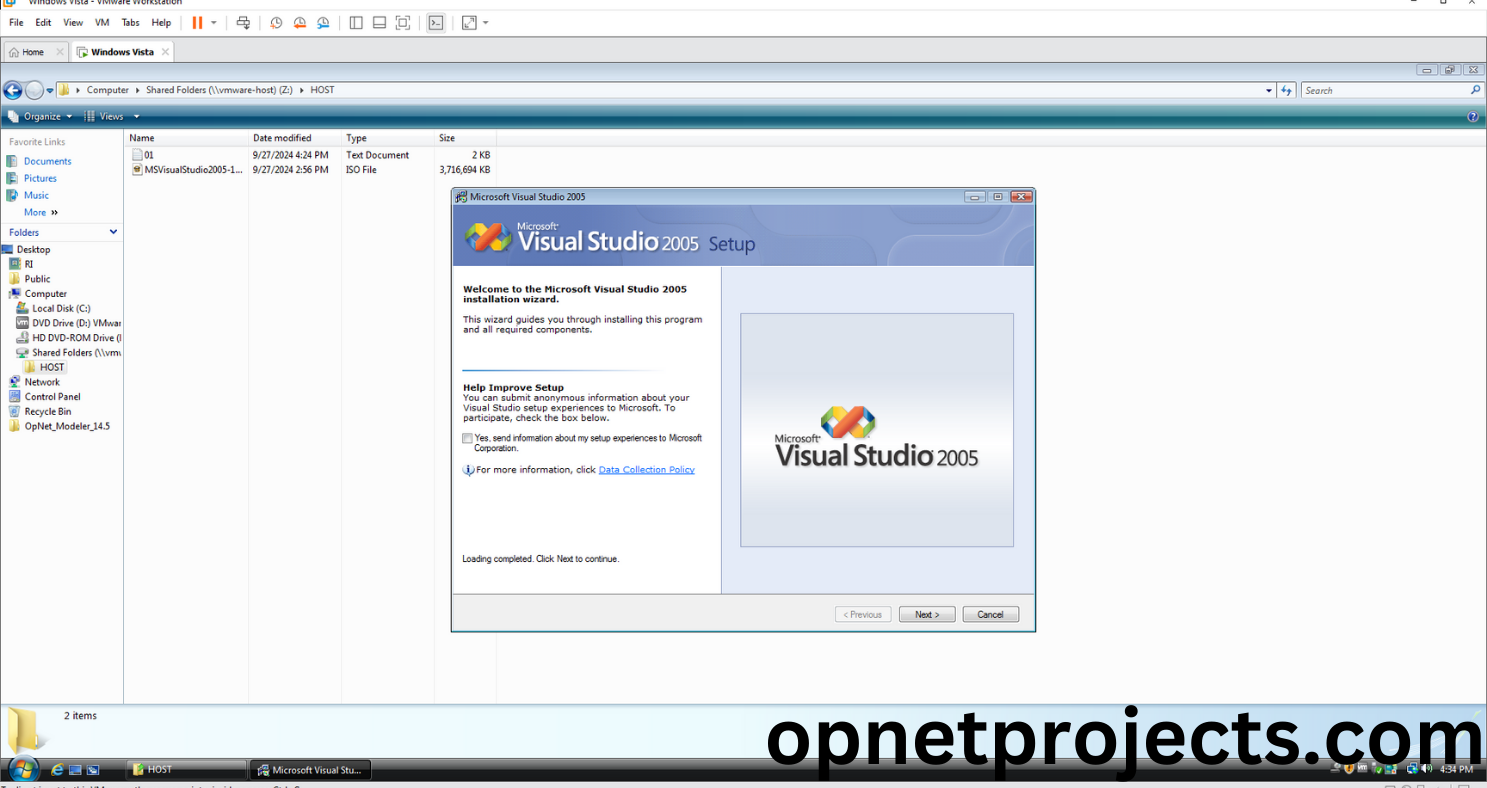Switch to HOST taskbar button
The width and height of the screenshot is (1487, 788).
point(187,769)
